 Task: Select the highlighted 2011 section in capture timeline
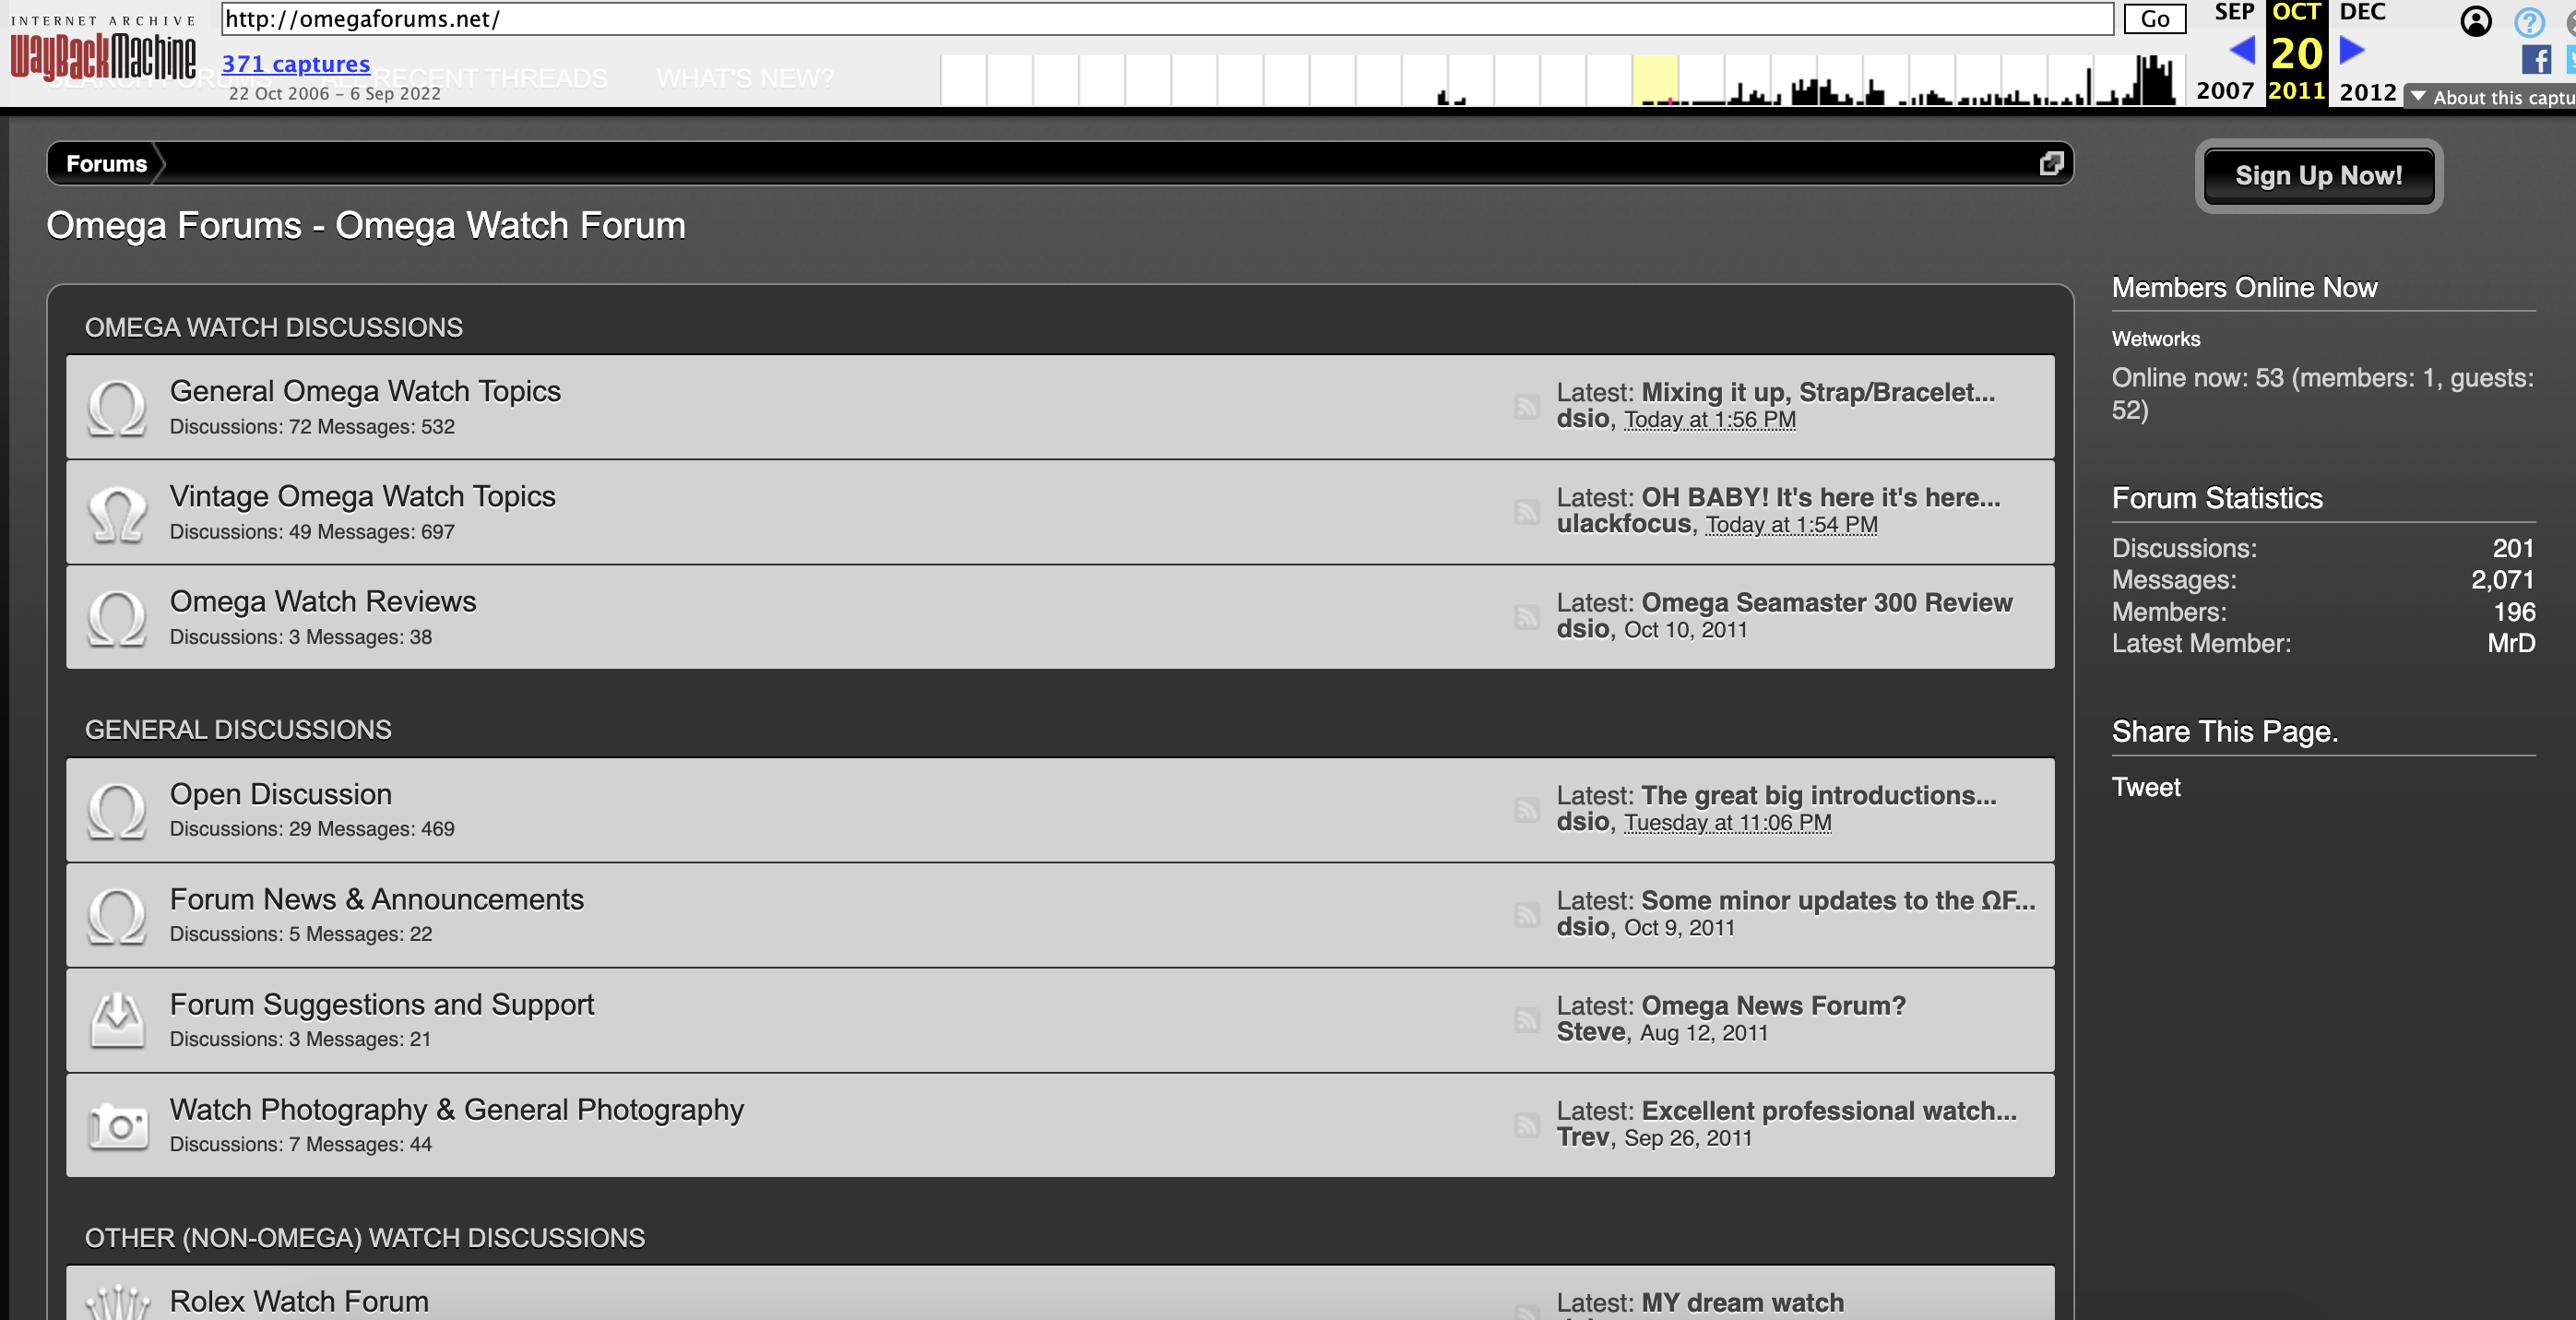click(x=1655, y=80)
